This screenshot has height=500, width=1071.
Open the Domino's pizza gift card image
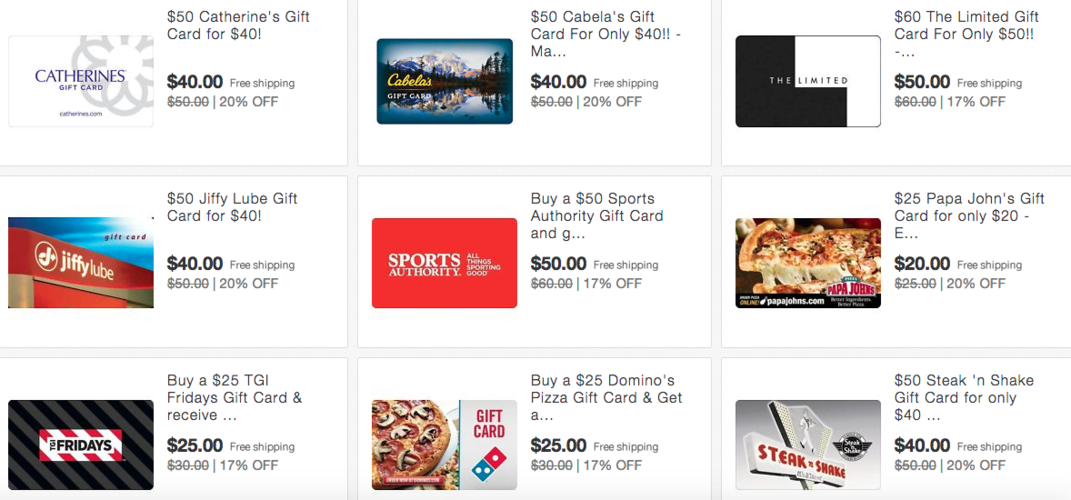(444, 444)
